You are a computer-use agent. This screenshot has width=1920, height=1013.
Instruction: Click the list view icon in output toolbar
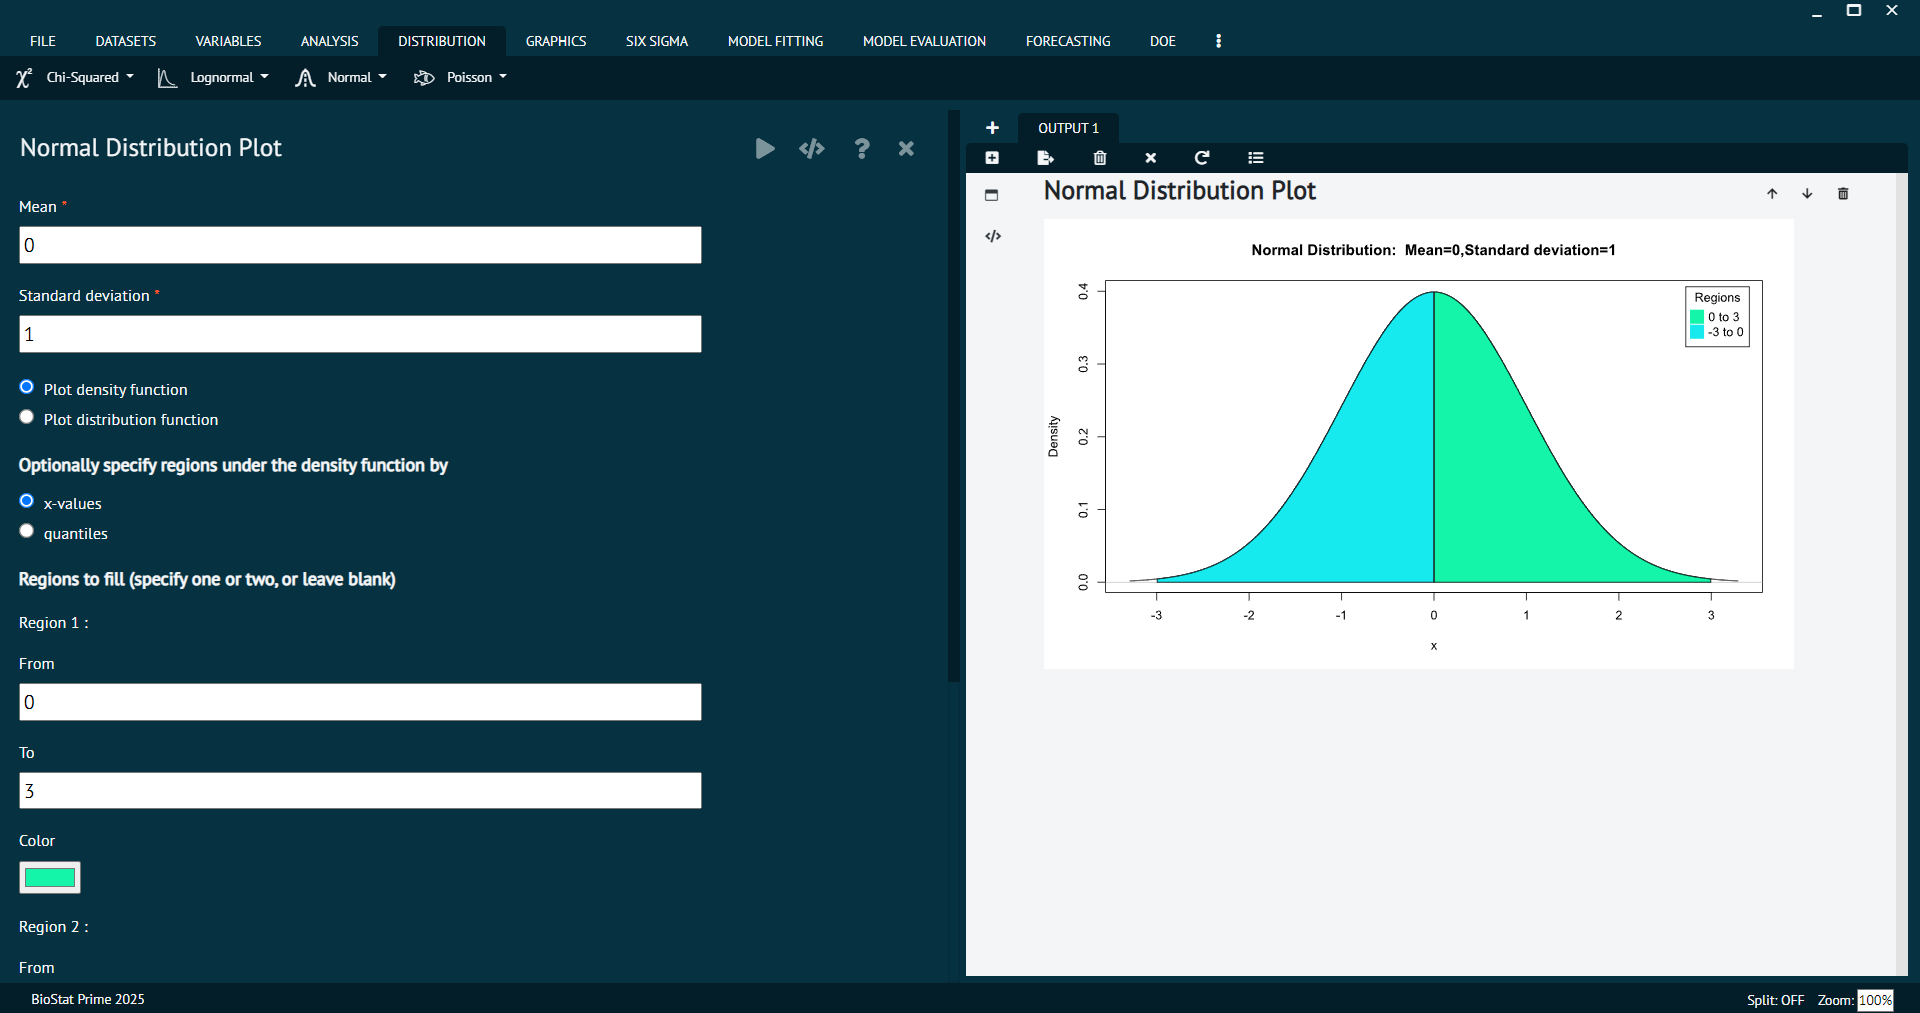[x=1256, y=158]
